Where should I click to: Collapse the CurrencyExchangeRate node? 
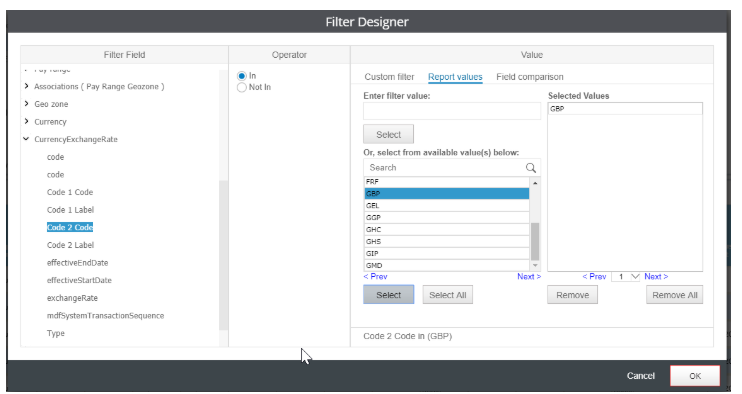click(x=26, y=139)
